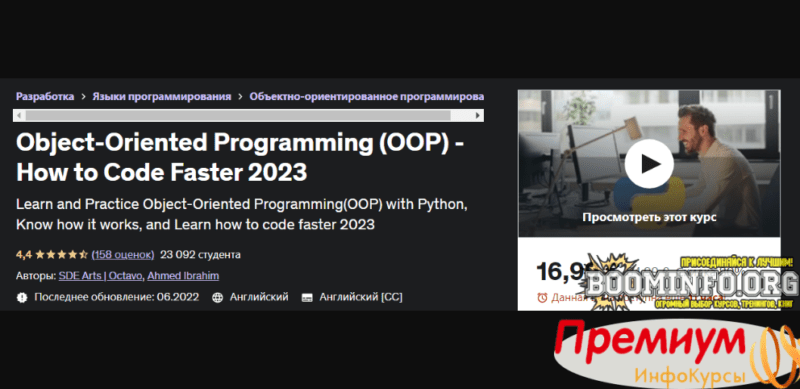Click chevron after Разработка breadcrumb
800x389 pixels.
[83, 96]
